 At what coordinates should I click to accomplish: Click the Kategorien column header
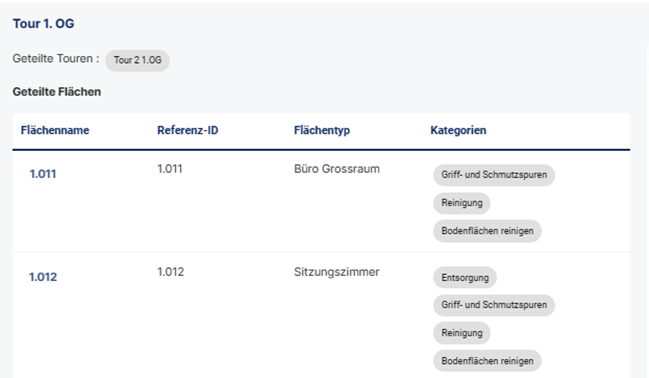coord(458,130)
